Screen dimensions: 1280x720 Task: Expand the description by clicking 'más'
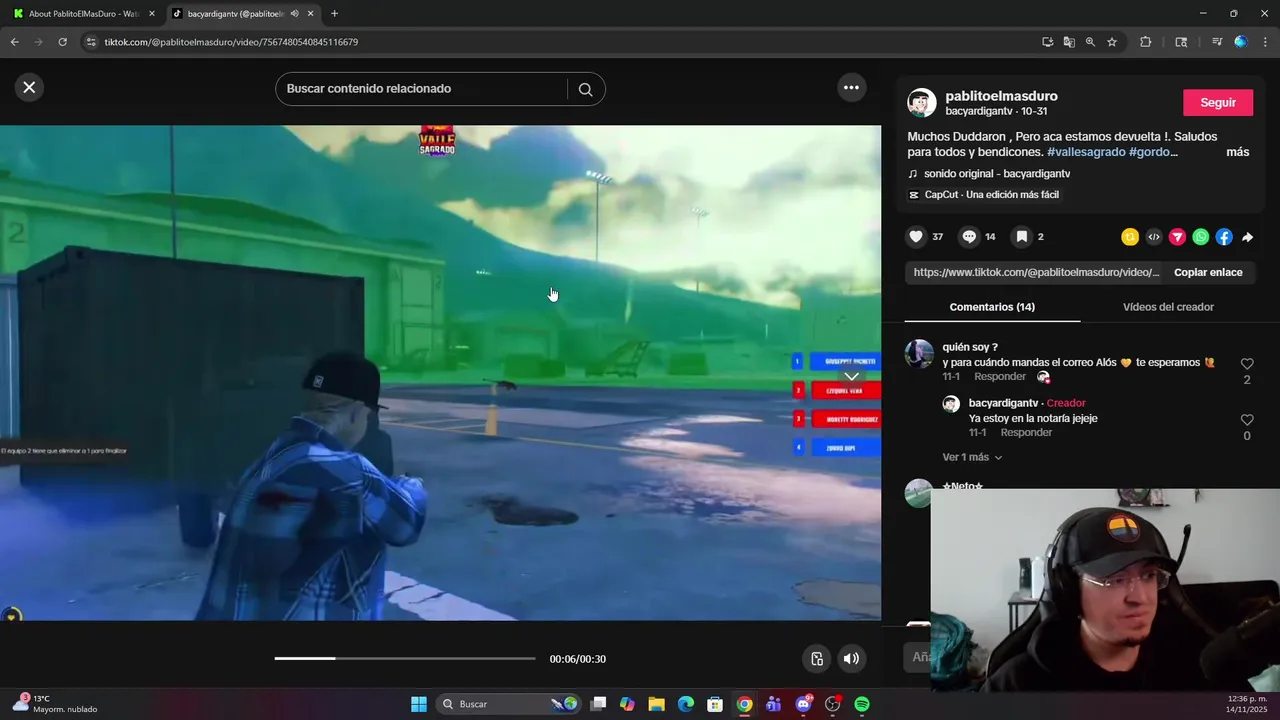click(x=1238, y=152)
